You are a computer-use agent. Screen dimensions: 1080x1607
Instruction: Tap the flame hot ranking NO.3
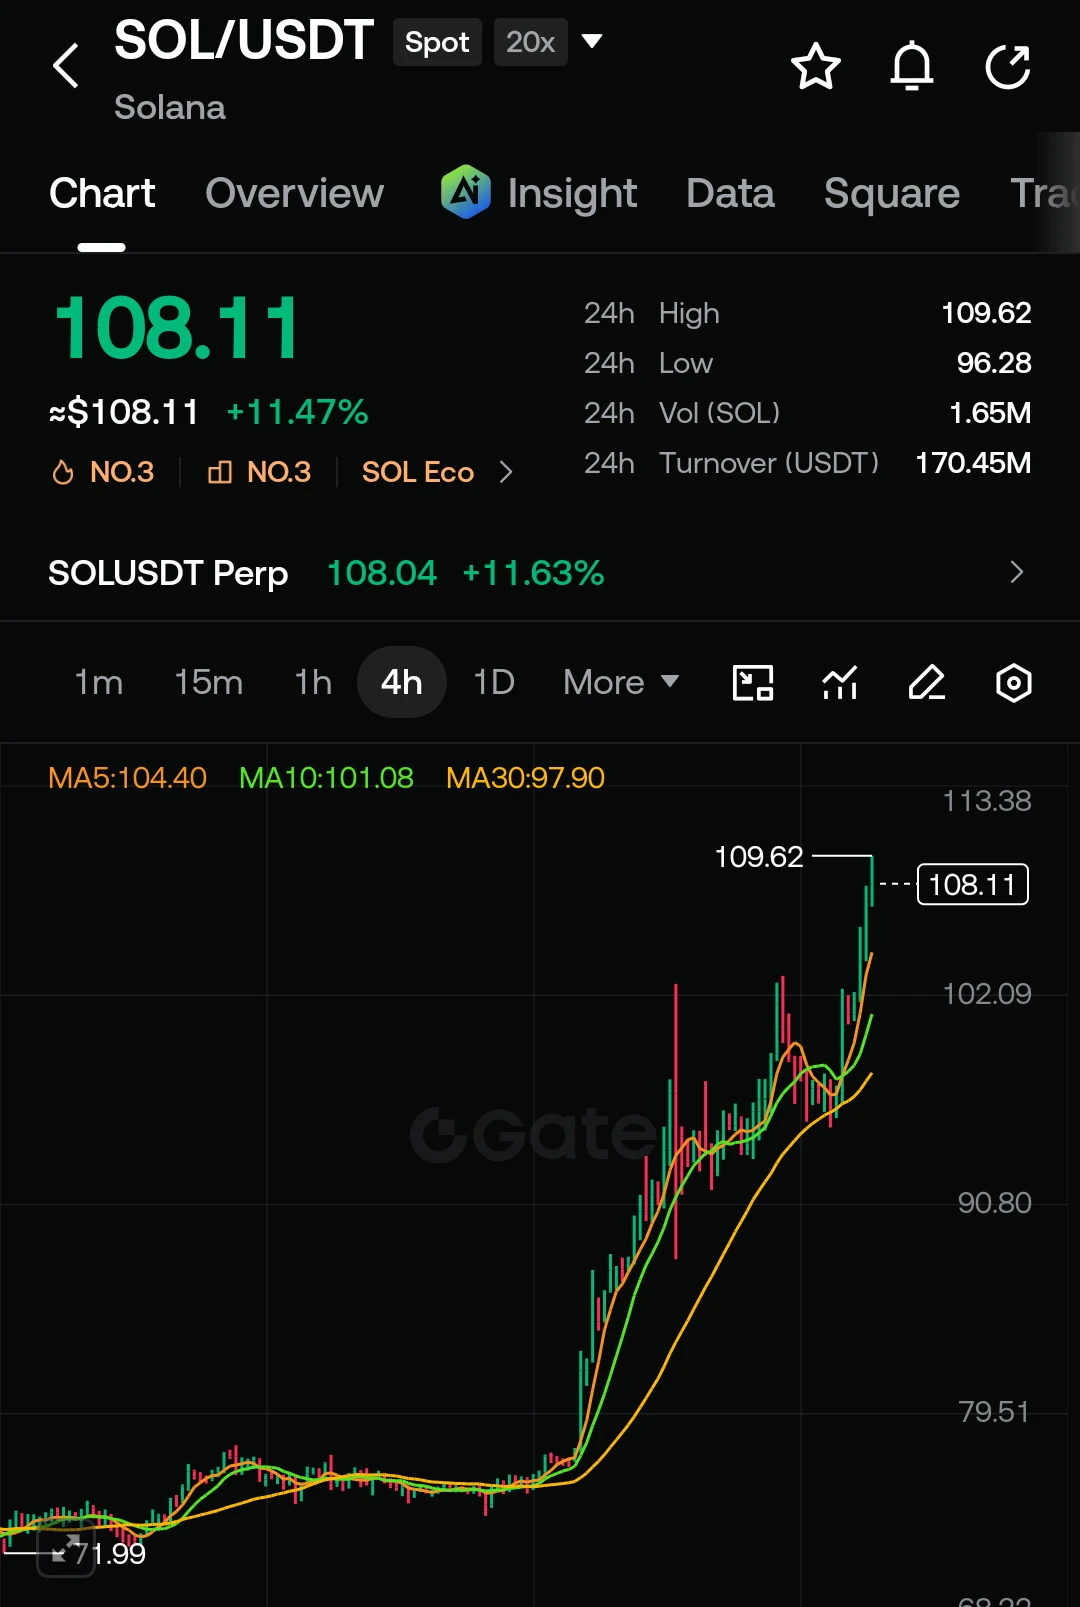[103, 472]
